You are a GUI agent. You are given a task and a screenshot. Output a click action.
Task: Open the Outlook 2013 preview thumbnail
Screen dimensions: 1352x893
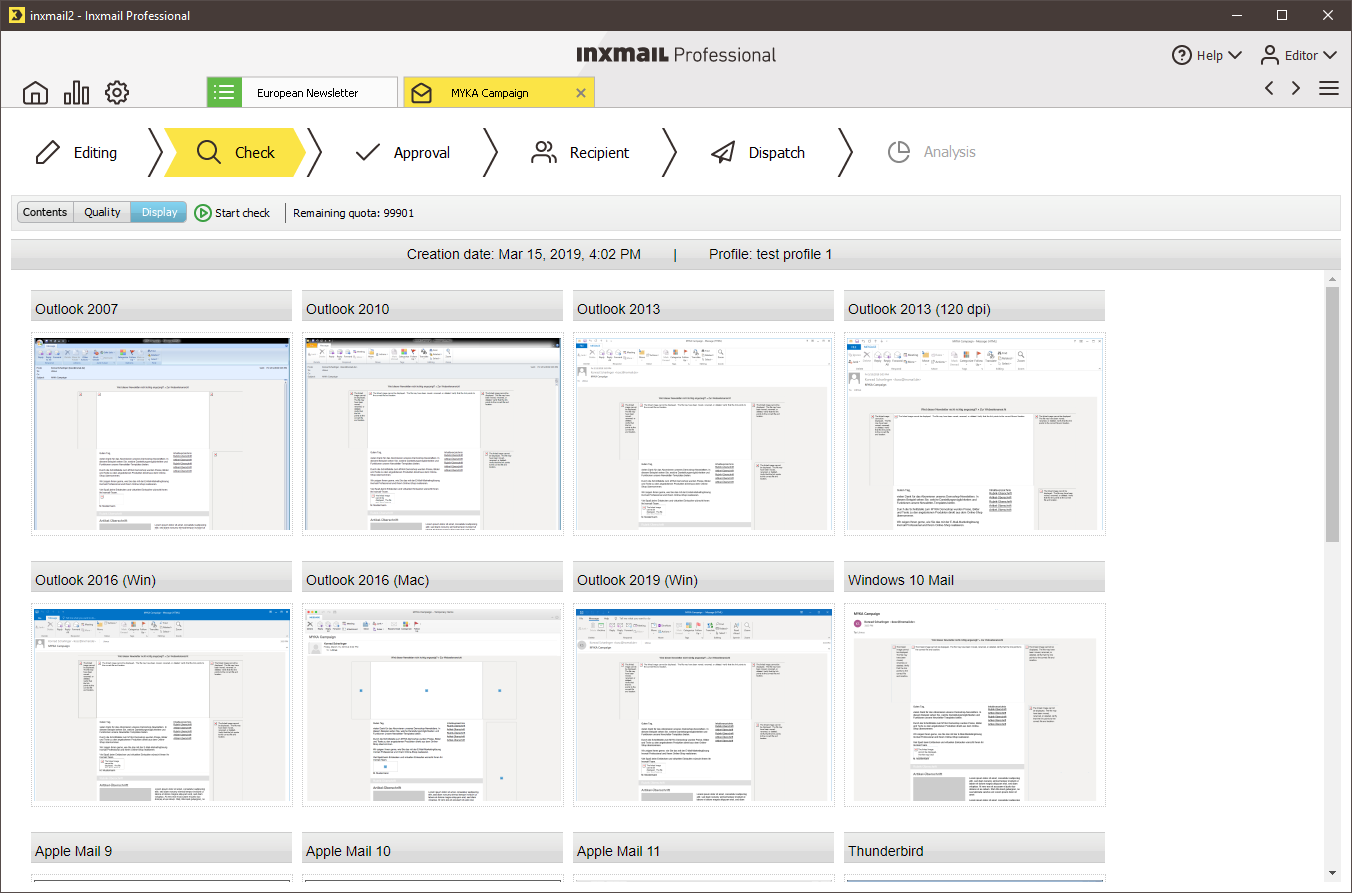pyautogui.click(x=704, y=433)
